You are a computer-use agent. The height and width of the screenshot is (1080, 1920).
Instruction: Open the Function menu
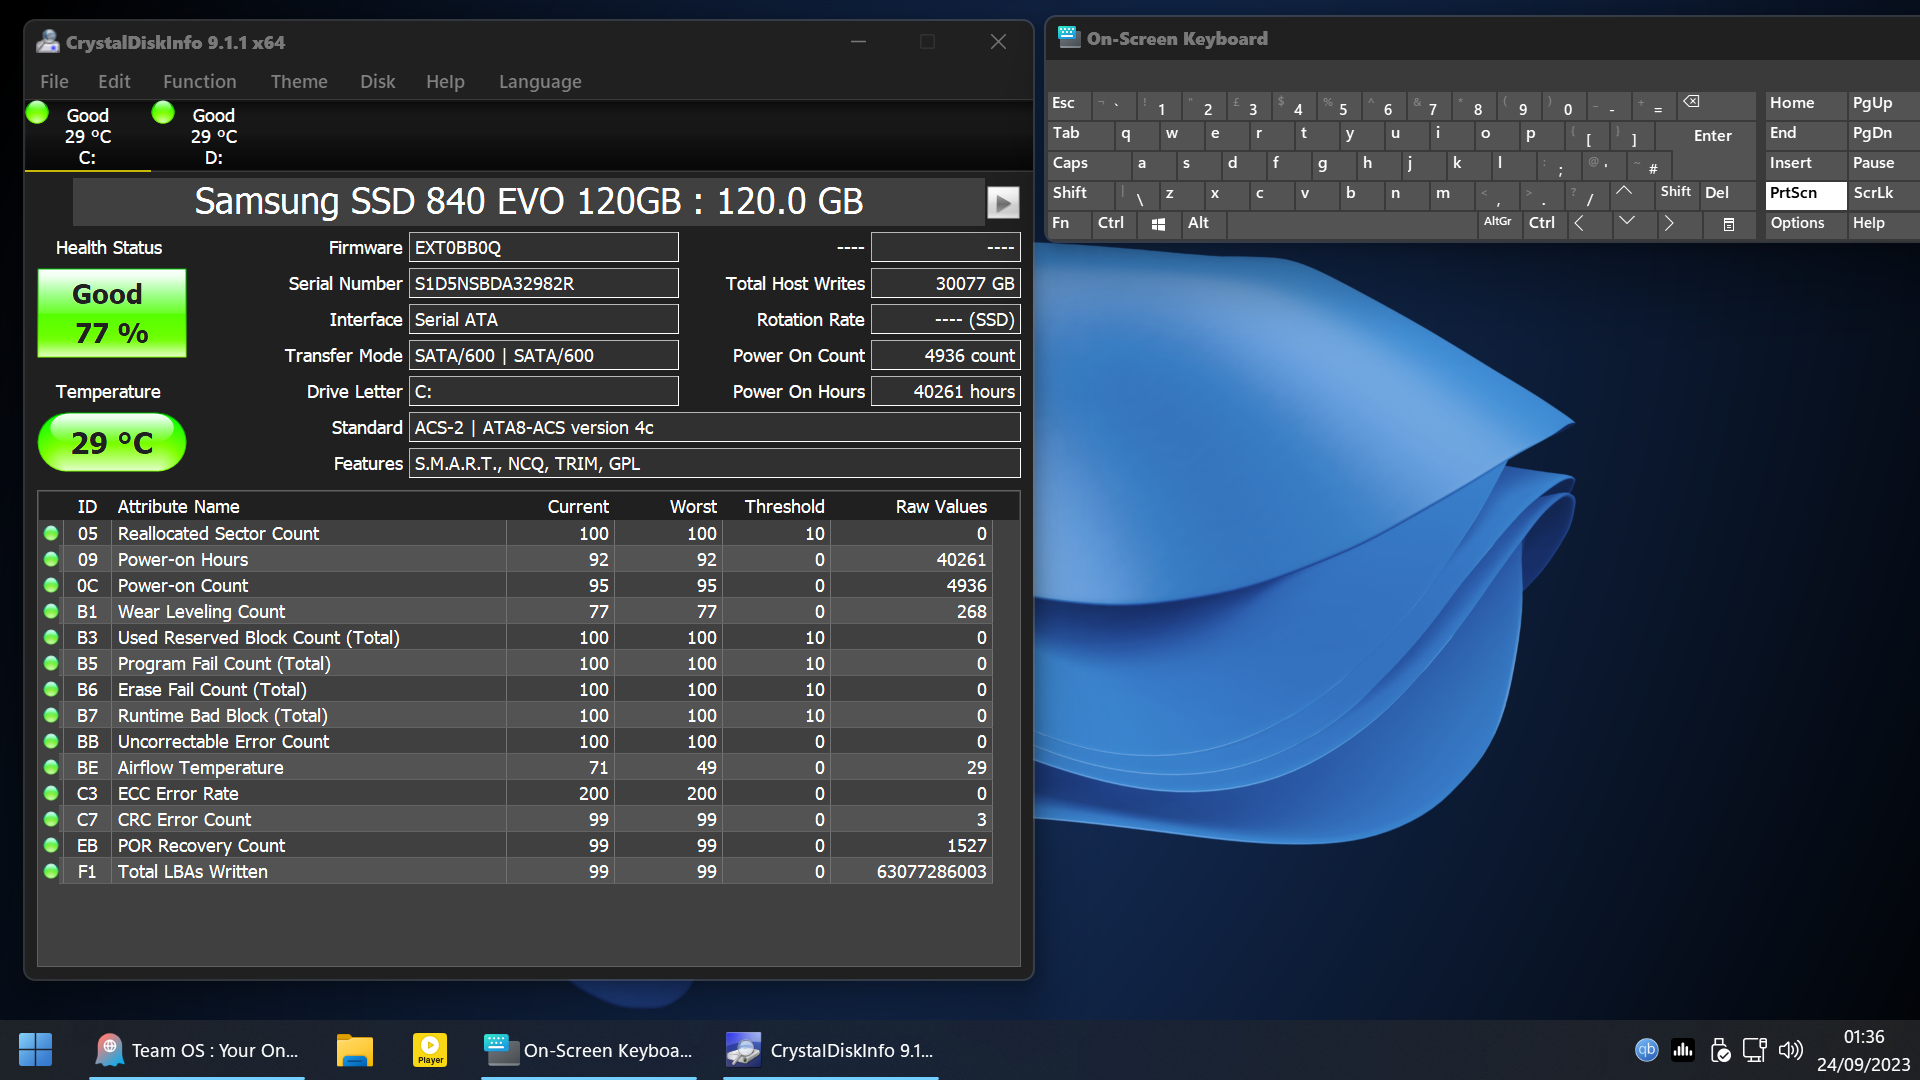click(x=199, y=82)
